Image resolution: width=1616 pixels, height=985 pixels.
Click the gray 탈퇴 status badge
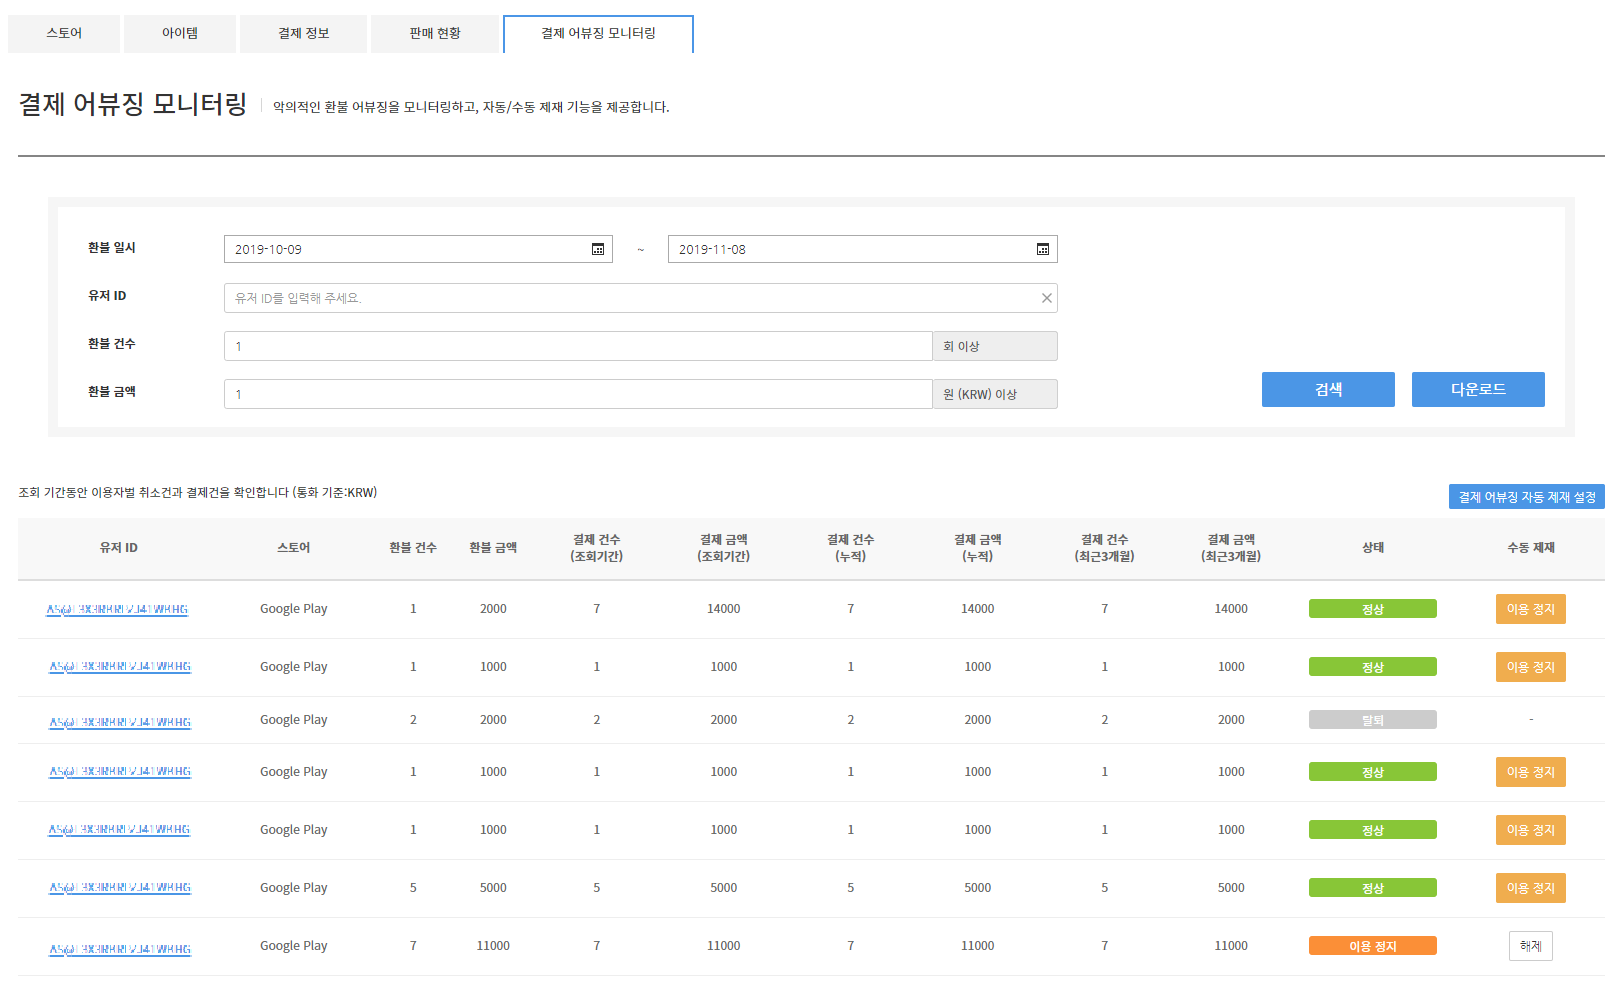(1373, 720)
